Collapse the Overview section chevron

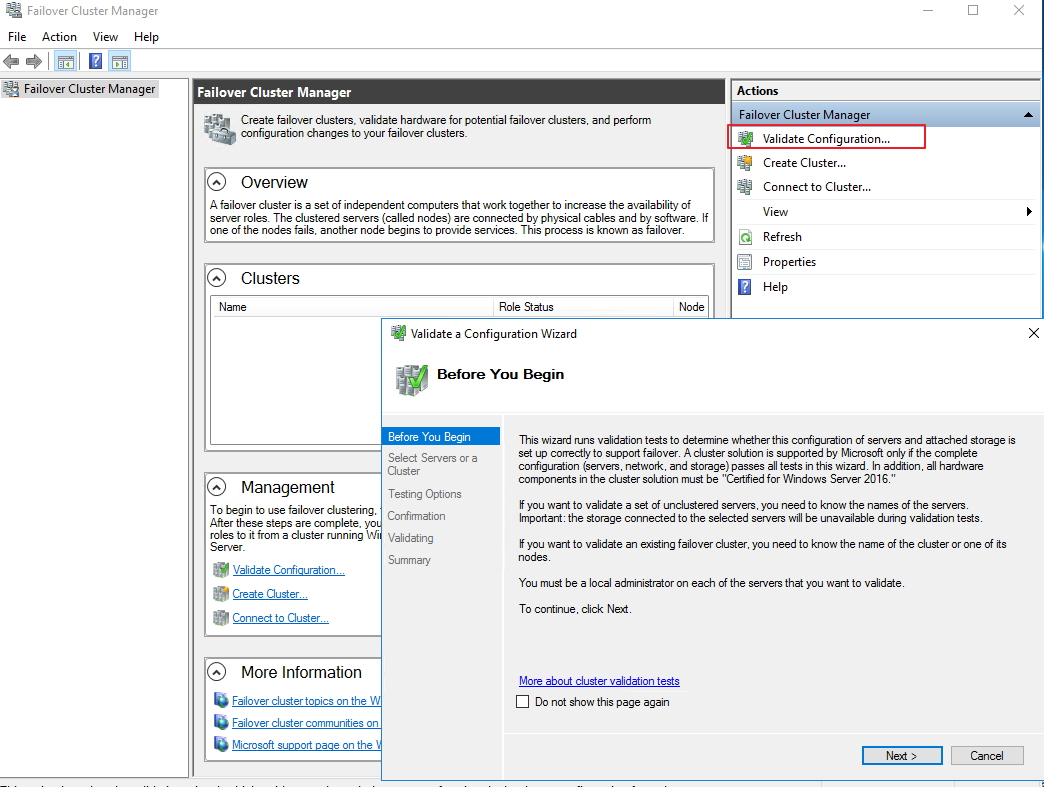217,182
